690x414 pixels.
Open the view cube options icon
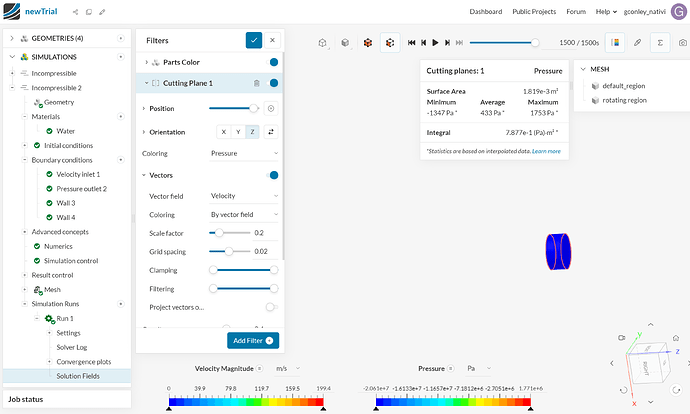click(323, 43)
